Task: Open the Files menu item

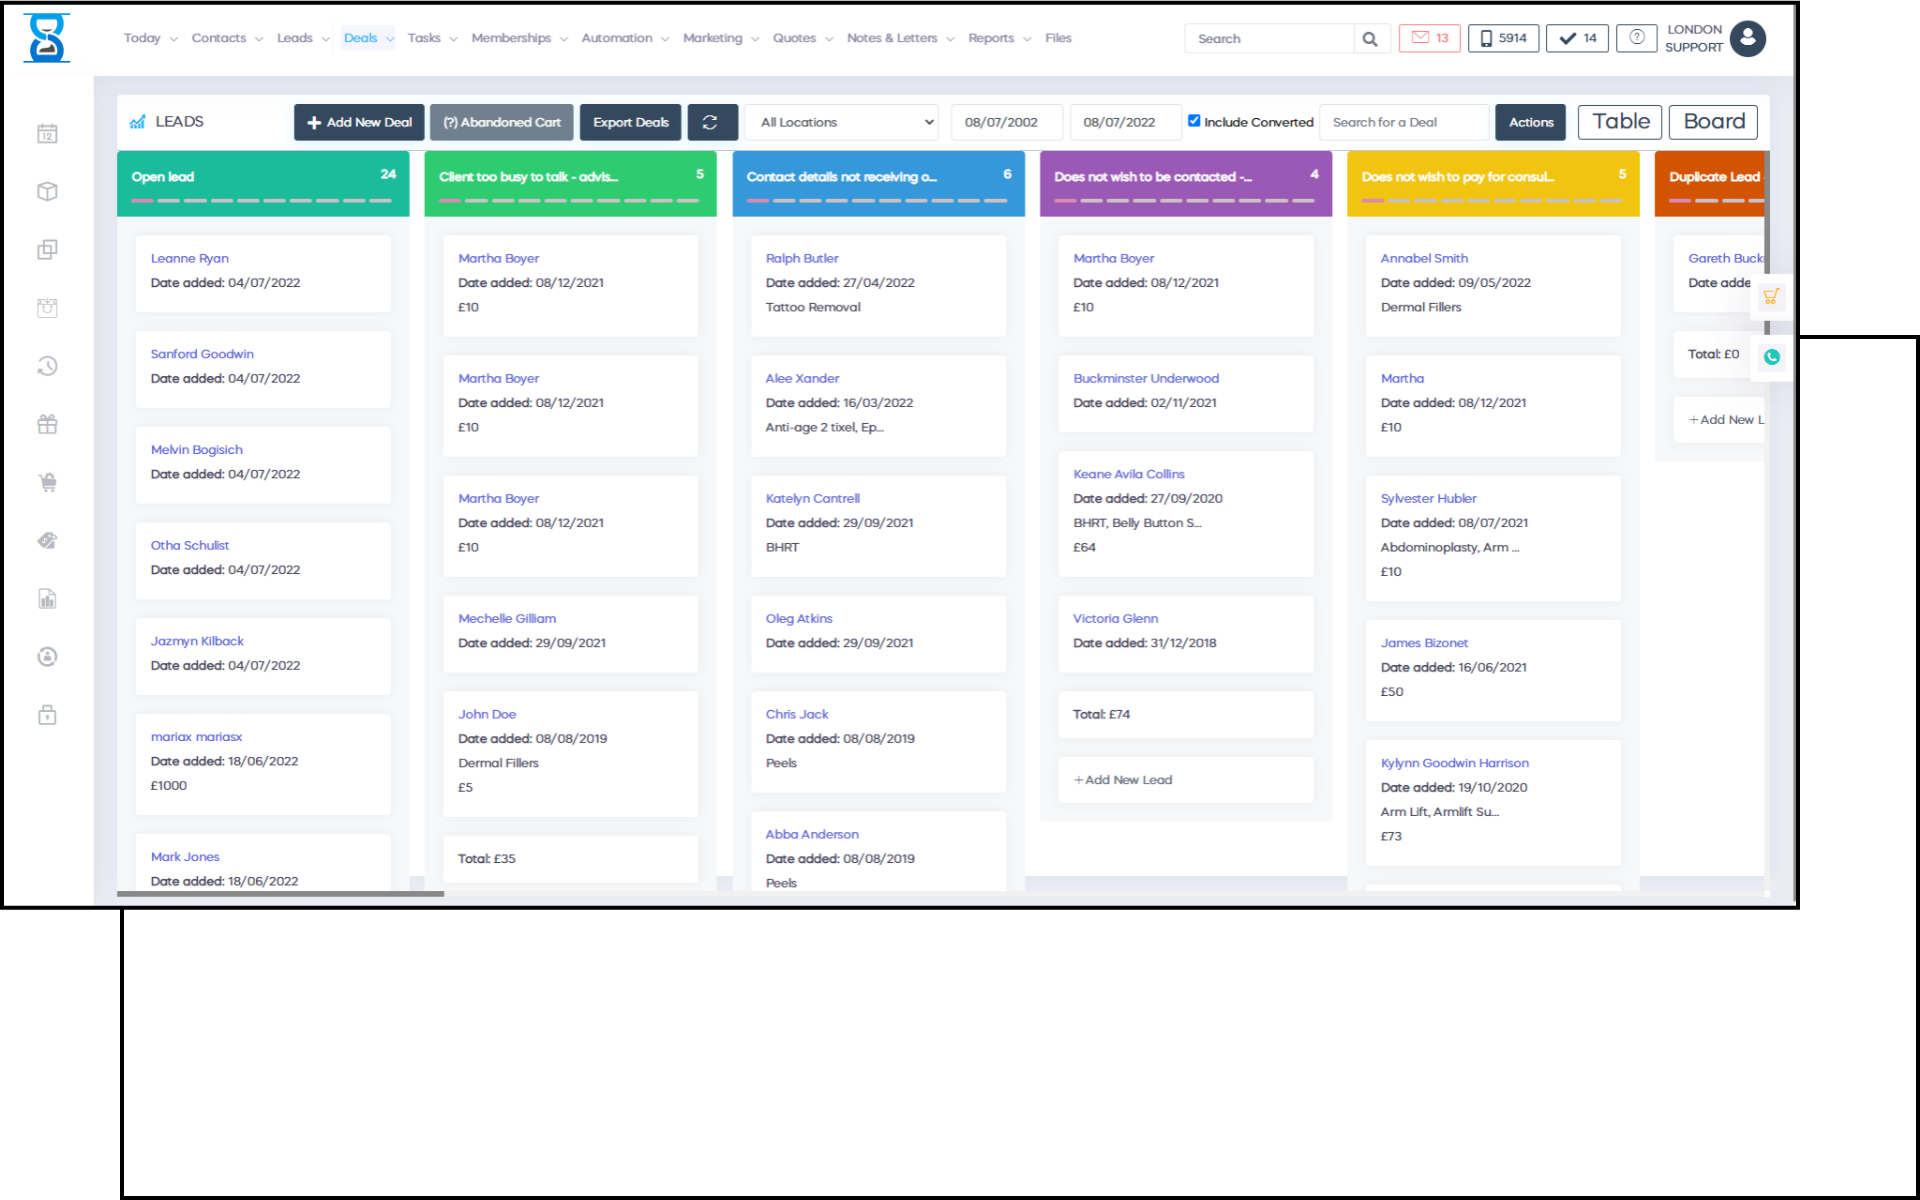Action: [x=1058, y=38]
